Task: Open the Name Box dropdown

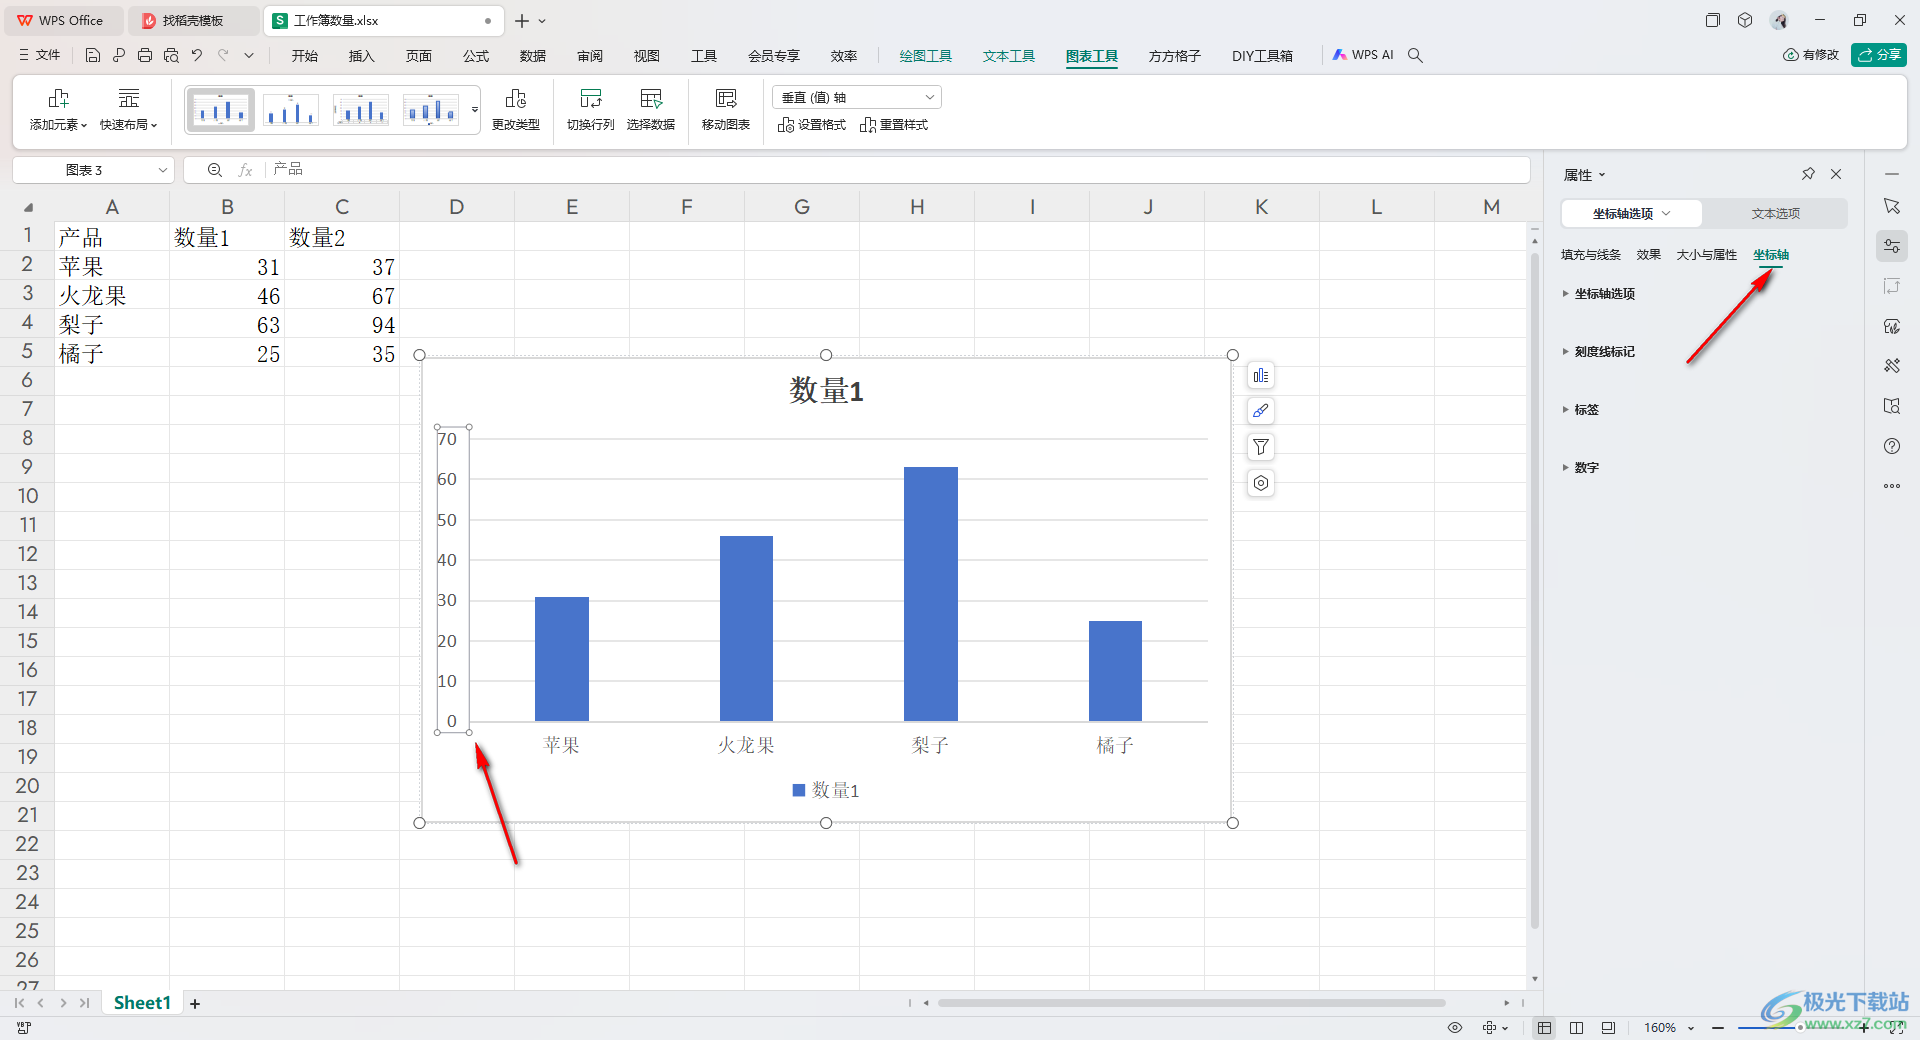Action: coord(162,170)
